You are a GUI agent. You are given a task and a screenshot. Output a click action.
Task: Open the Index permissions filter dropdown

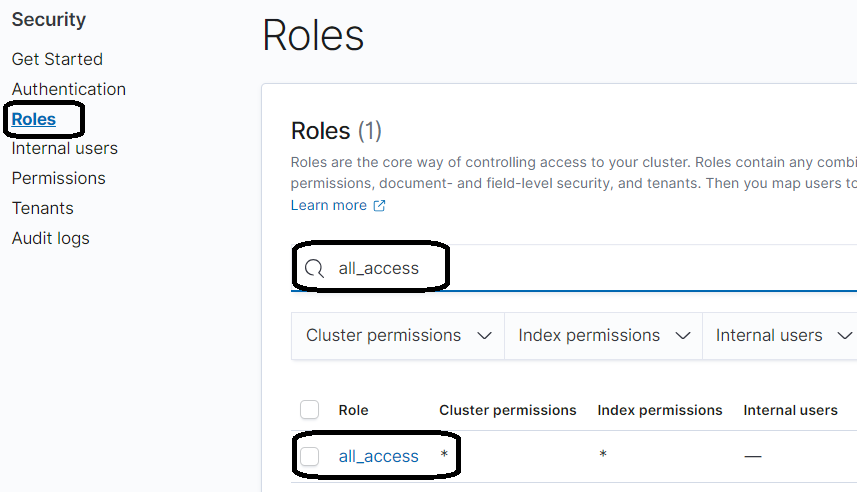(x=603, y=336)
